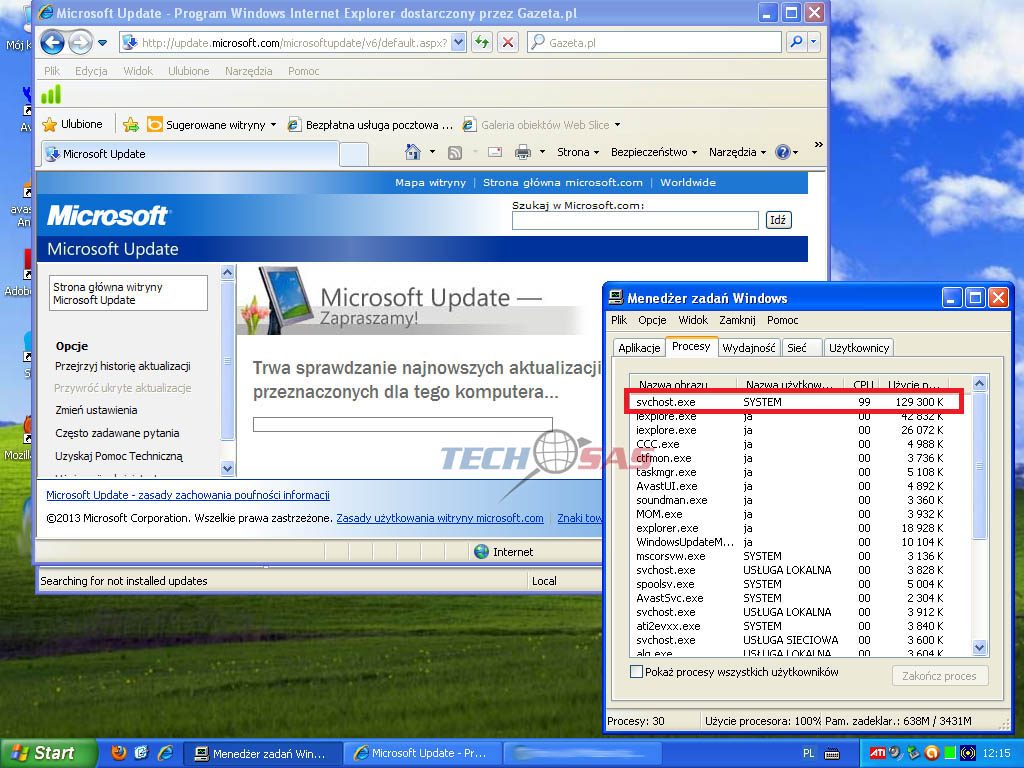Click the update check progress bar
This screenshot has width=1024, height=768.
tap(403, 424)
